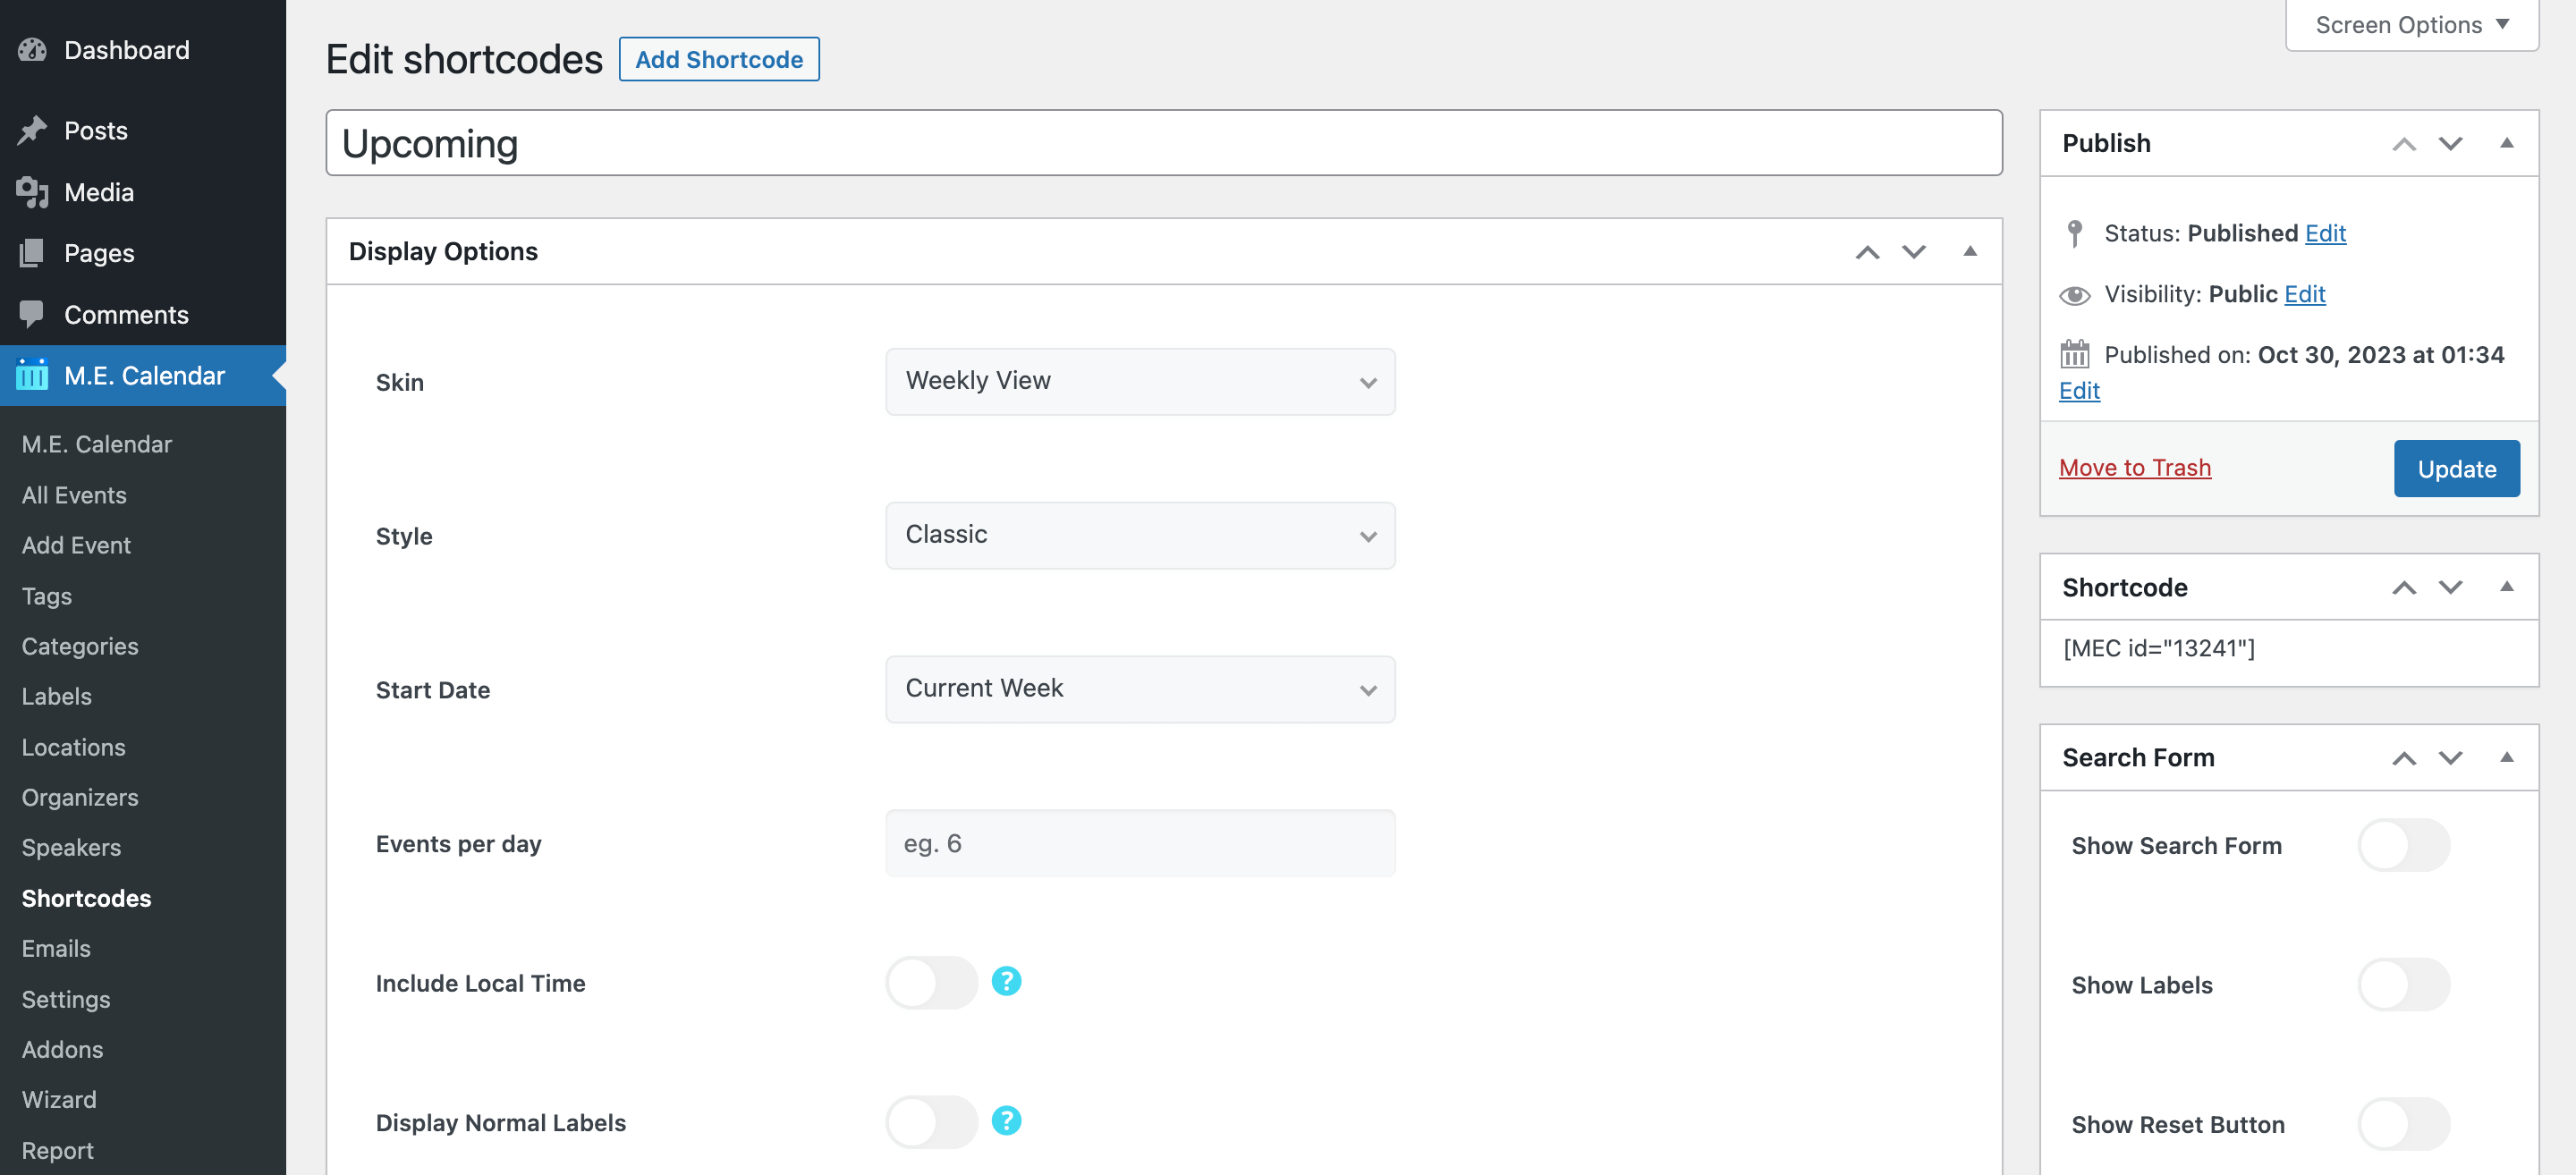Enable the Include Local Time toggle

point(931,982)
